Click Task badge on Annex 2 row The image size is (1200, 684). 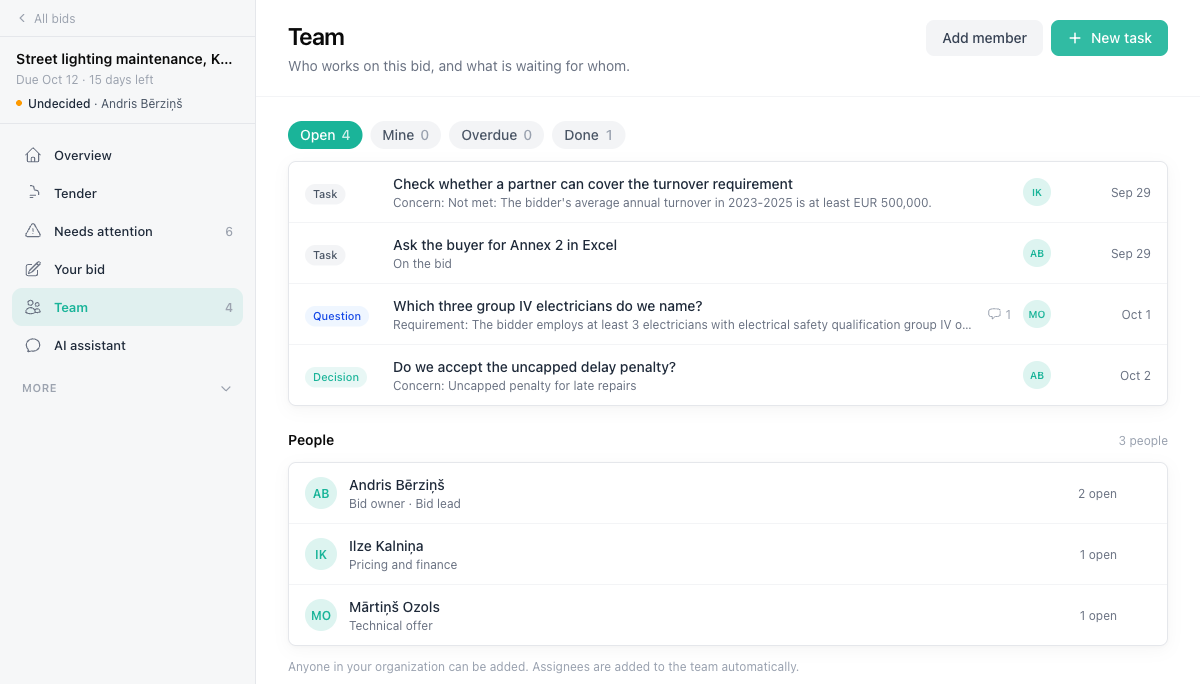tap(325, 255)
